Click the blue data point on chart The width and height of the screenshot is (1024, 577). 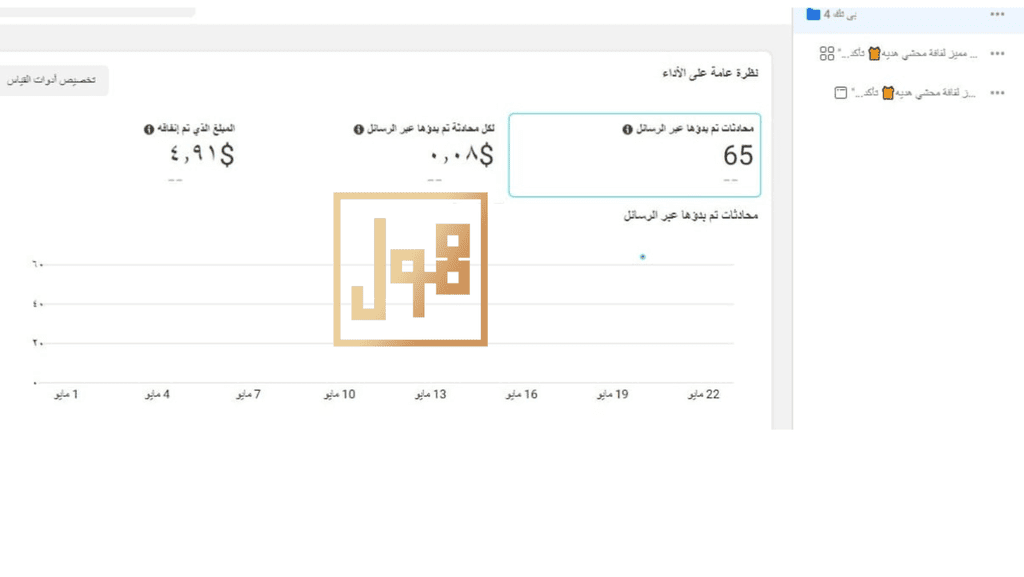point(643,257)
